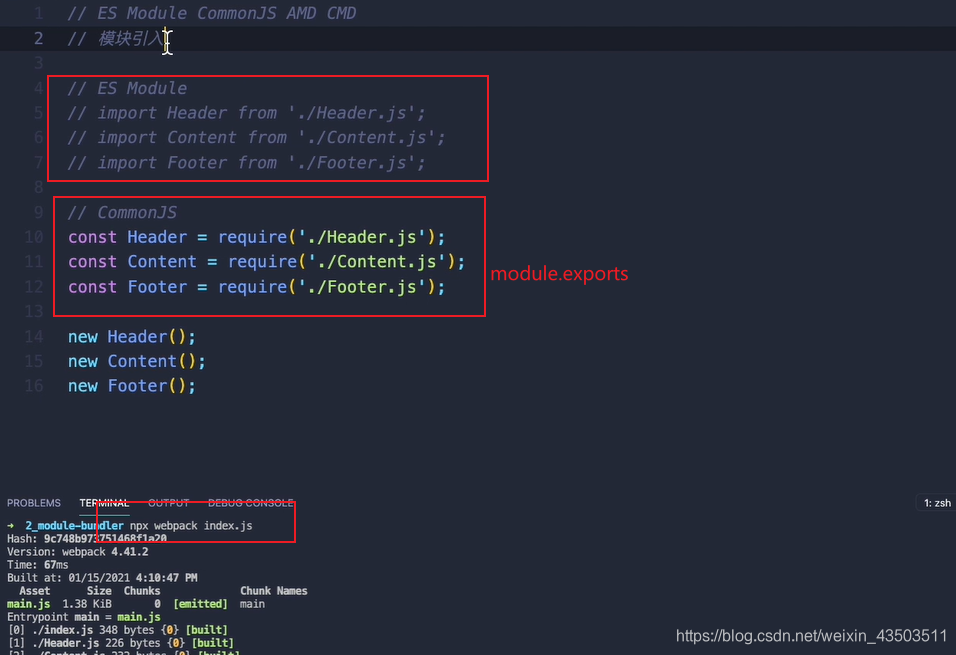The height and width of the screenshot is (655, 956).
Task: Click the './index.js 348 bytes' built line
Action: pyautogui.click(x=118, y=630)
